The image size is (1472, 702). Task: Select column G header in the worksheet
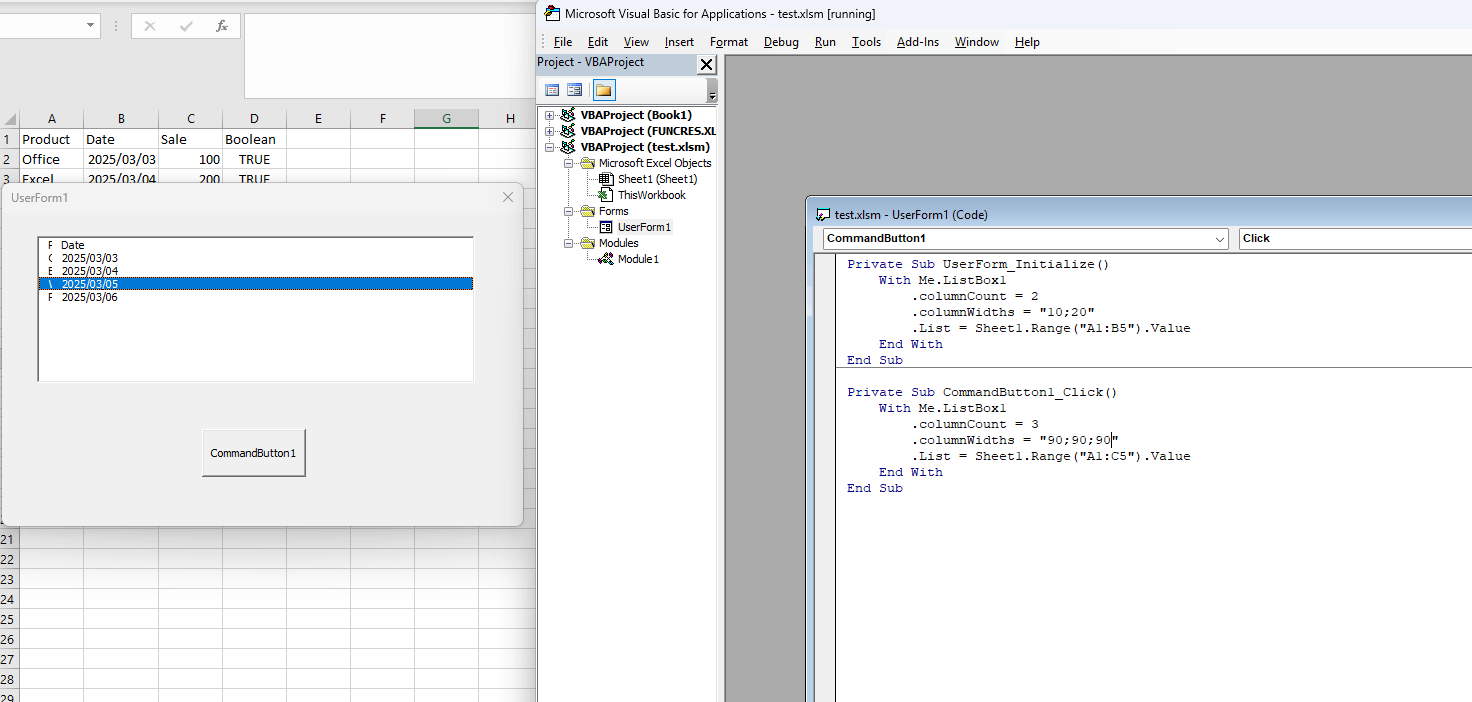tap(446, 119)
